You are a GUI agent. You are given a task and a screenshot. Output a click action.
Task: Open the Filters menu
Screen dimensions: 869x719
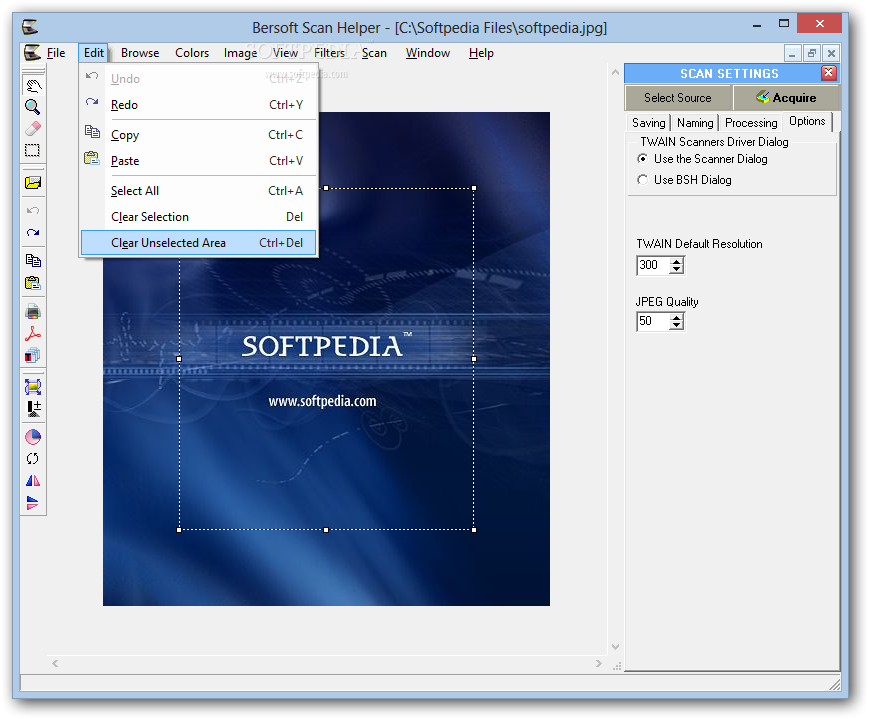(x=329, y=53)
